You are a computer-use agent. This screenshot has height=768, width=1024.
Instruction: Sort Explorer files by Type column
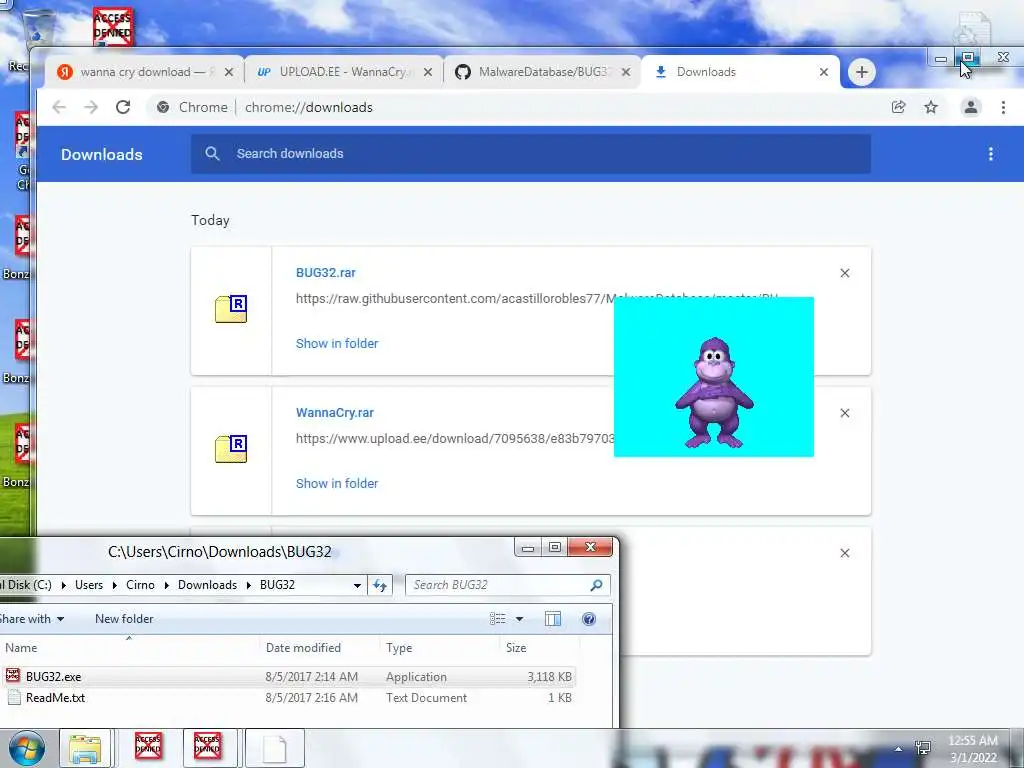439,648
